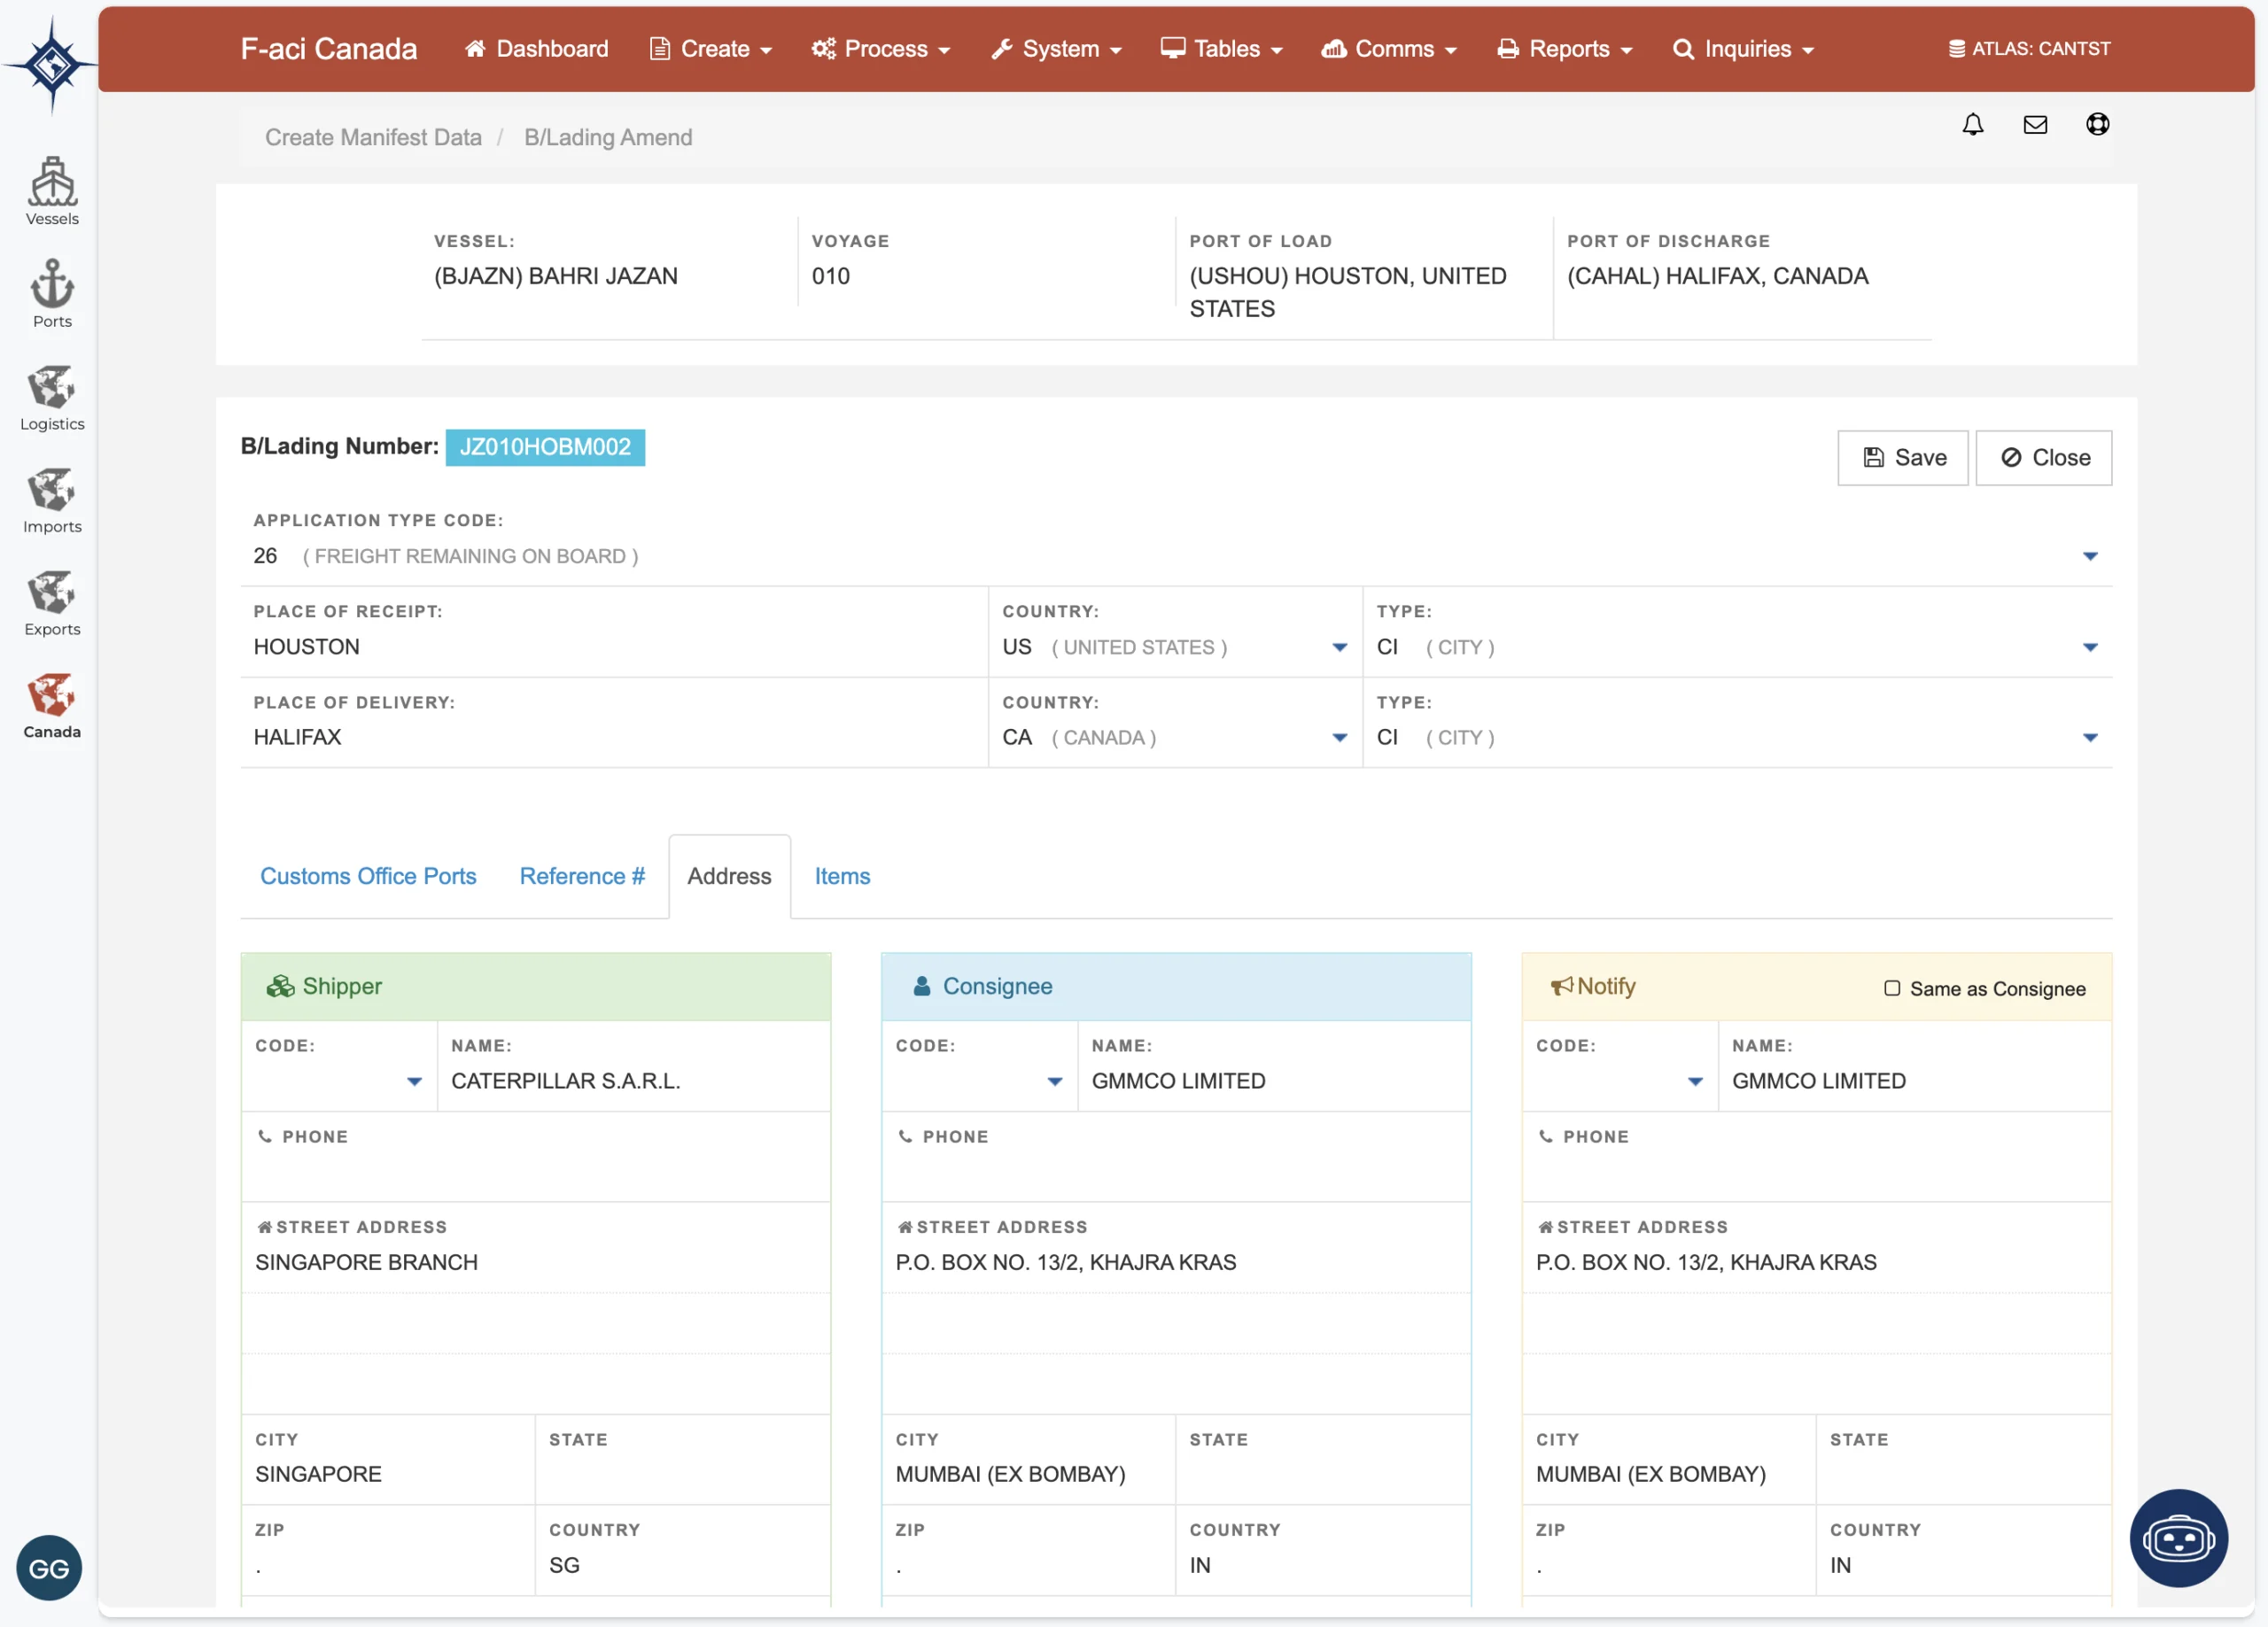Open the Exports sidebar icon
The image size is (2268, 1627).
52,602
